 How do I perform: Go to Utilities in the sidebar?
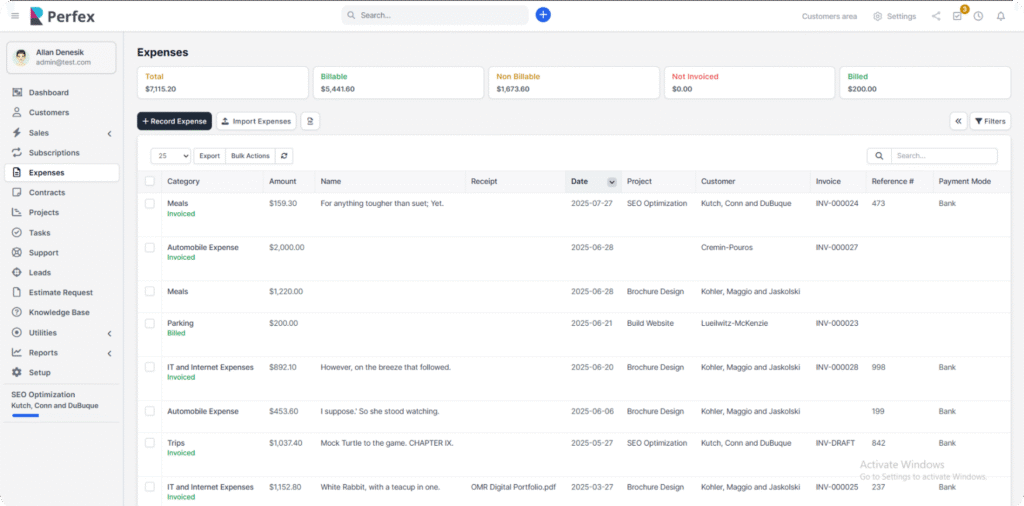[61, 332]
